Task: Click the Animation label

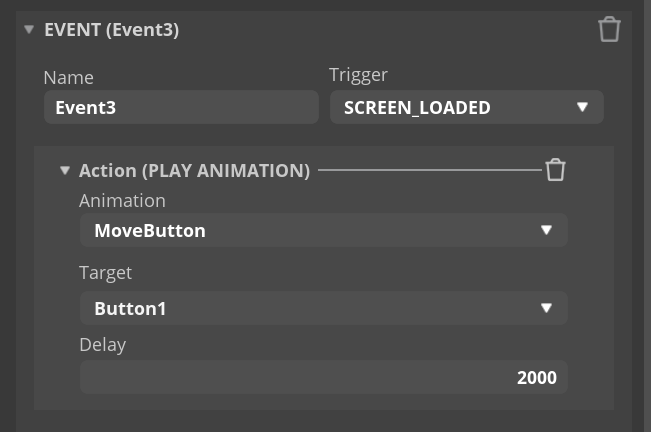Action: click(x=122, y=201)
